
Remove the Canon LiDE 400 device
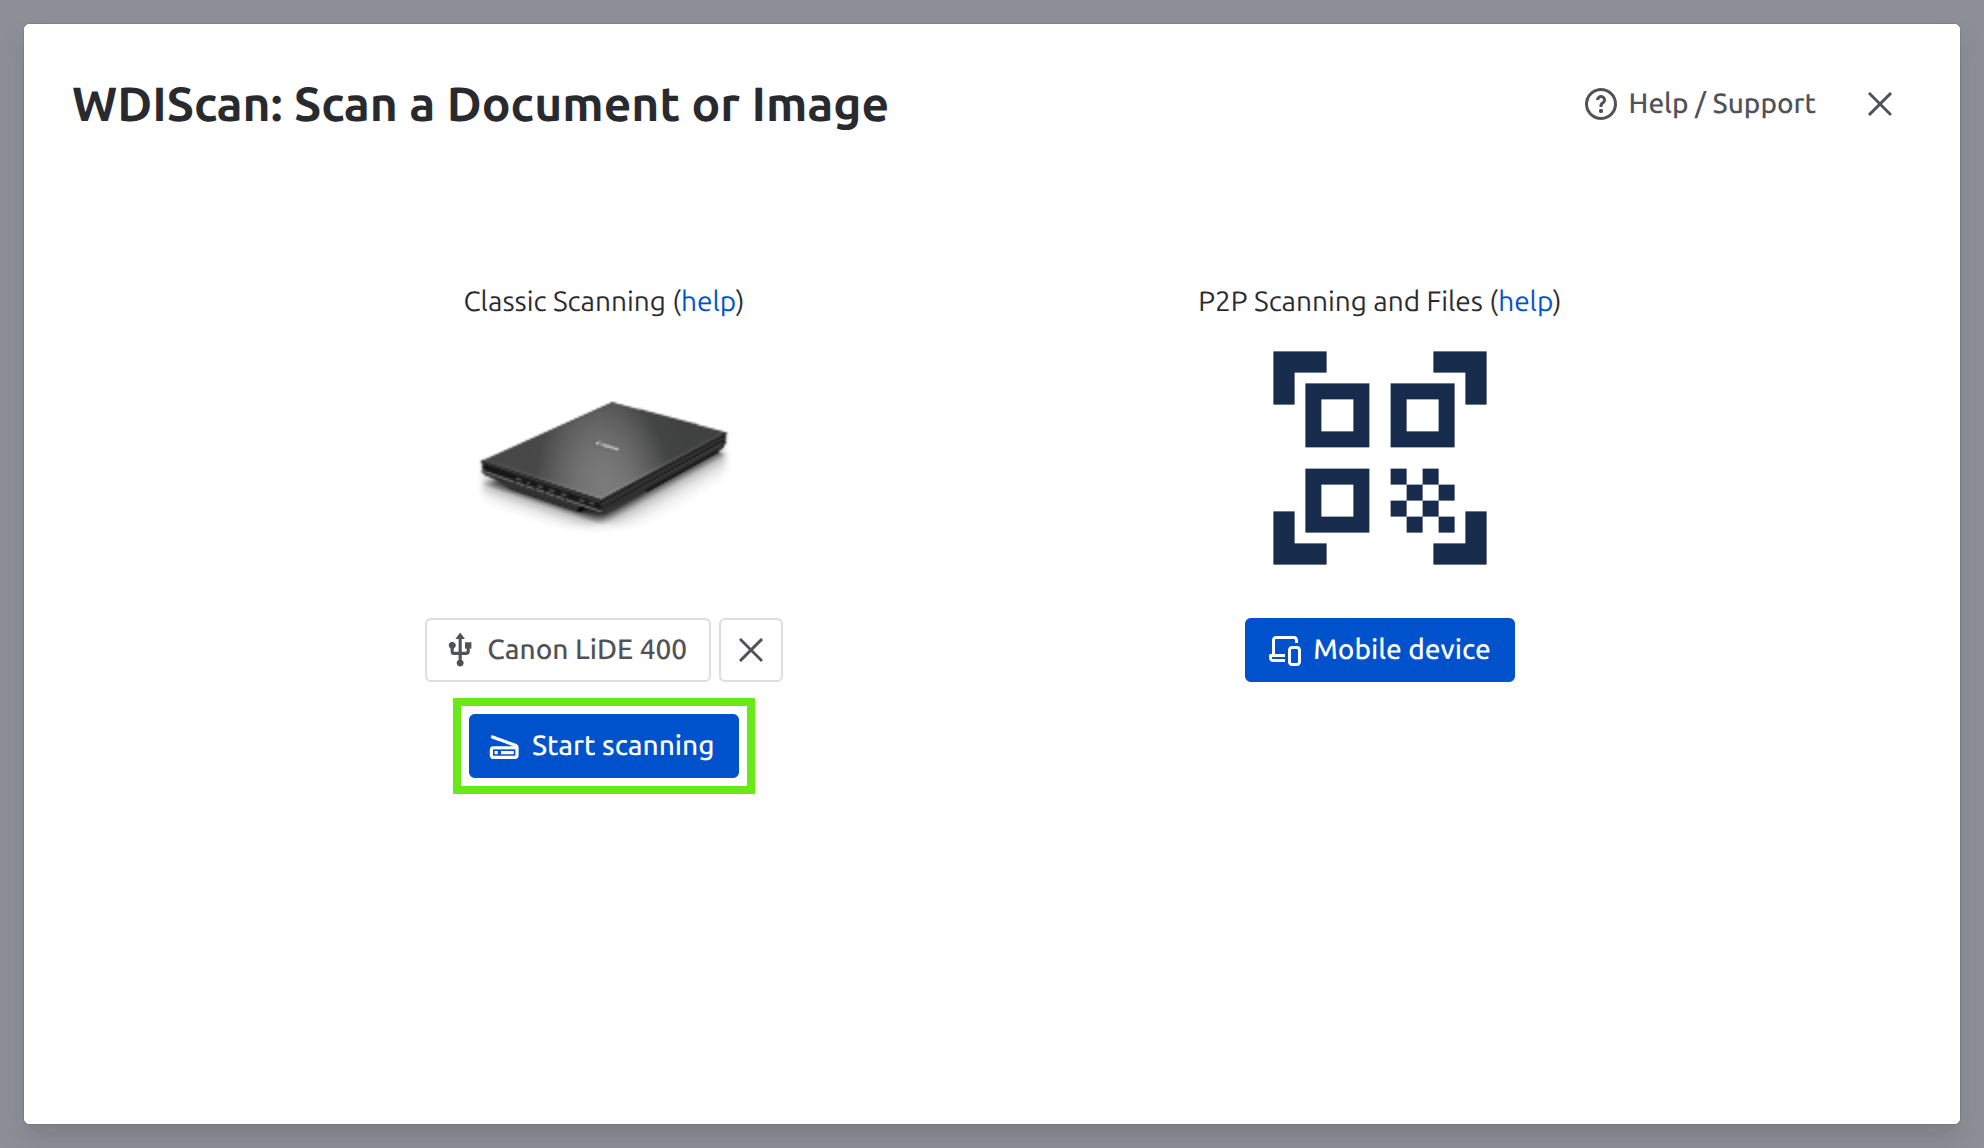[751, 650]
